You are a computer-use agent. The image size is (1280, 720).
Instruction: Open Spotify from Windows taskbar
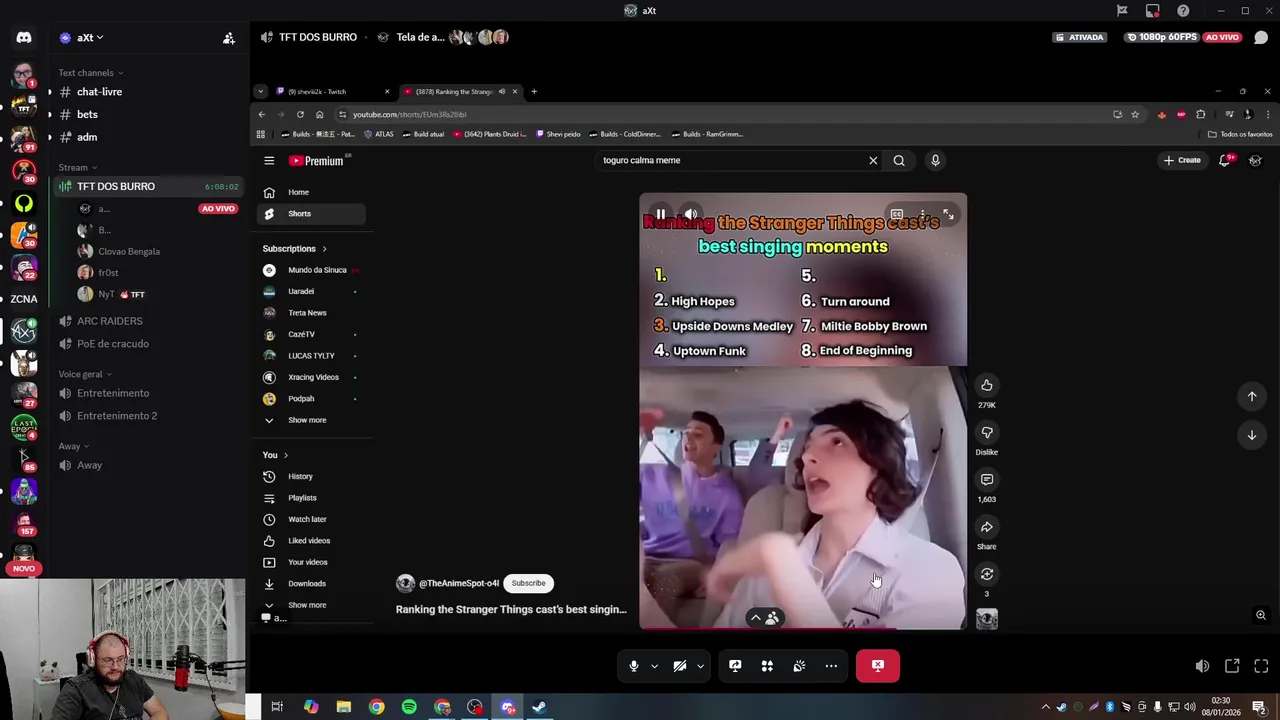(x=409, y=707)
